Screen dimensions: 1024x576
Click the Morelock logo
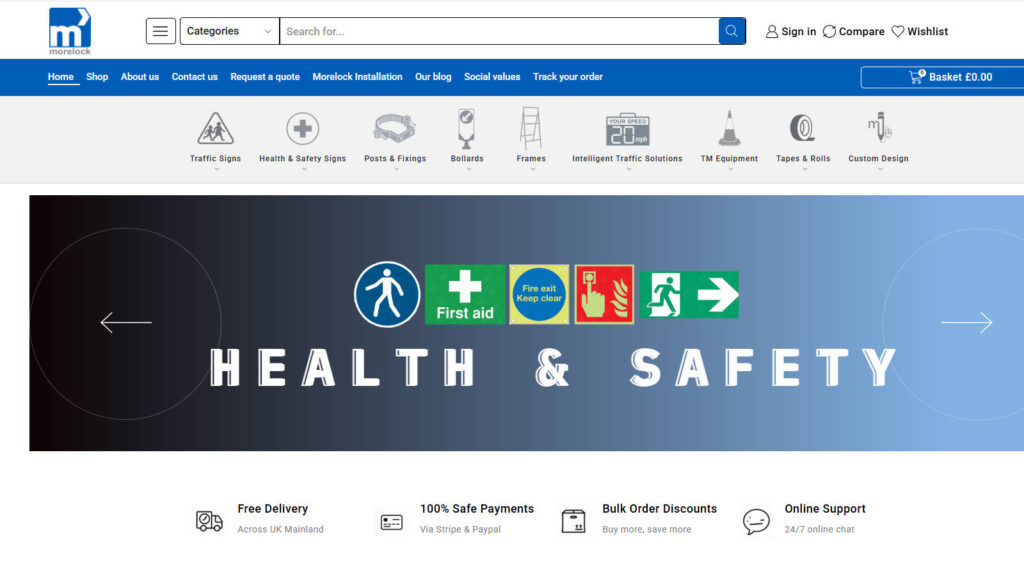point(69,30)
